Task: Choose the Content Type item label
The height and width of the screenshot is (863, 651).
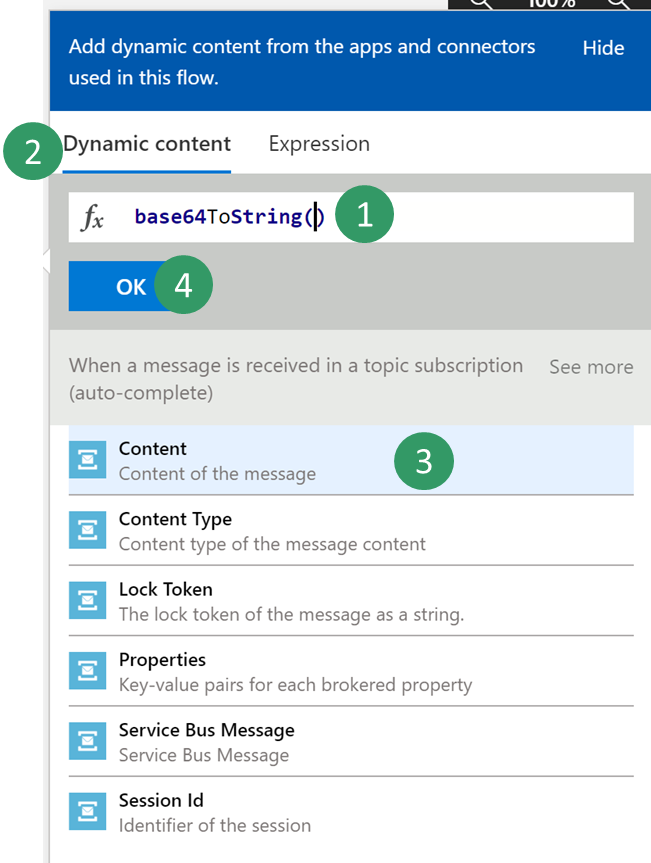Action: tap(175, 519)
